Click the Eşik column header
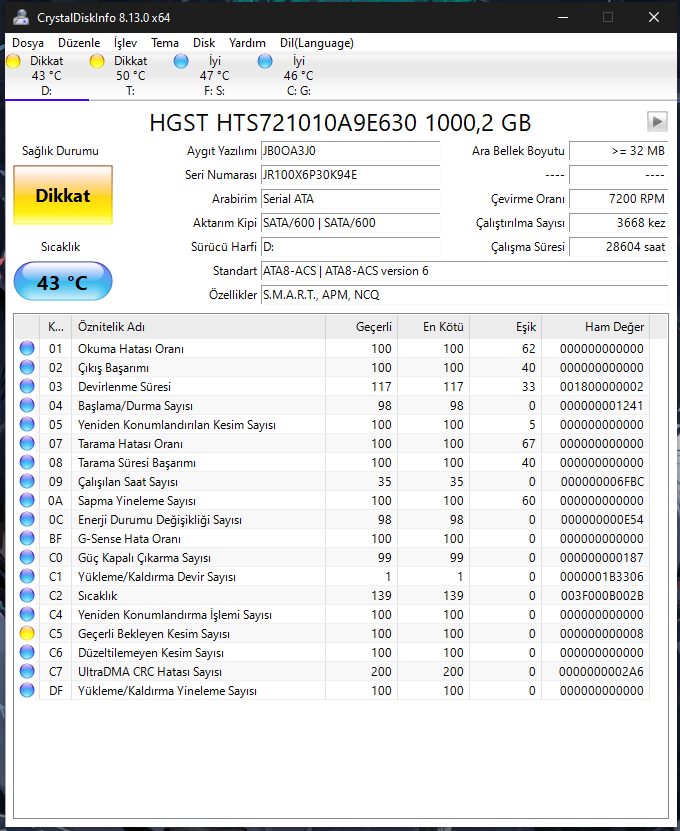Viewport: 680px width, 831px height. click(x=506, y=327)
